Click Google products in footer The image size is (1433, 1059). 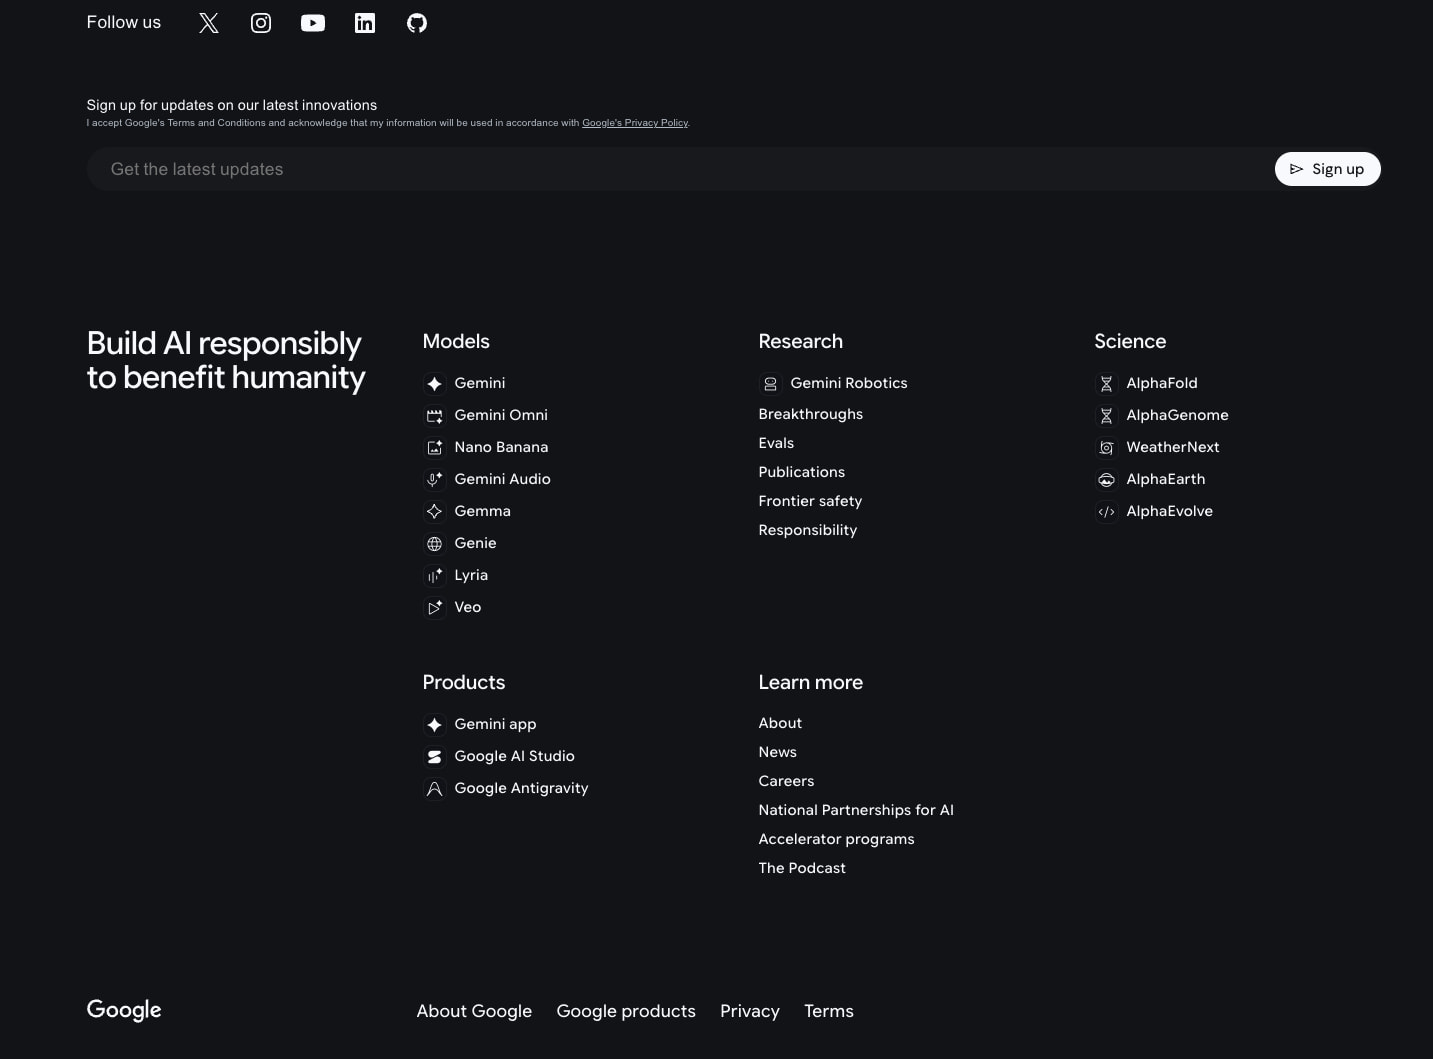tap(626, 1011)
